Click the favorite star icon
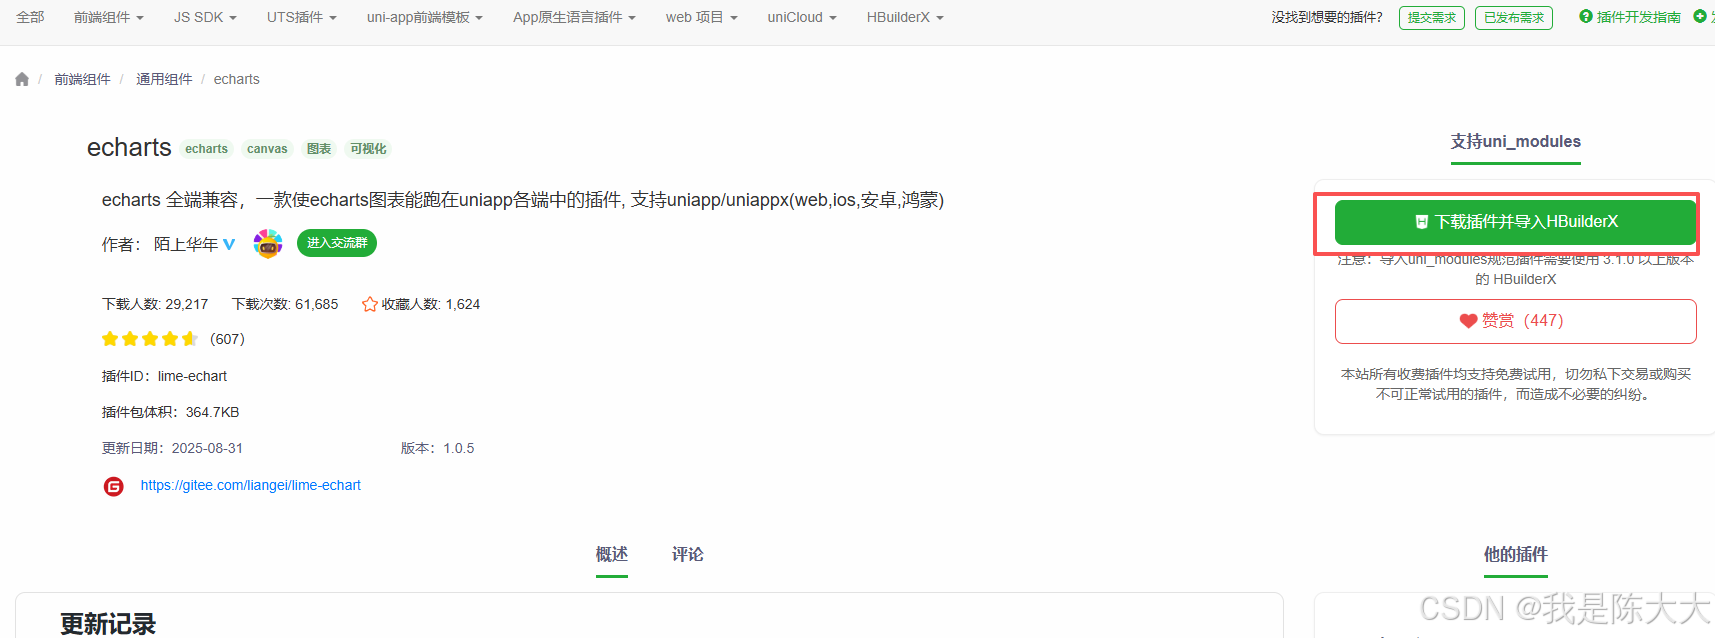 (369, 304)
